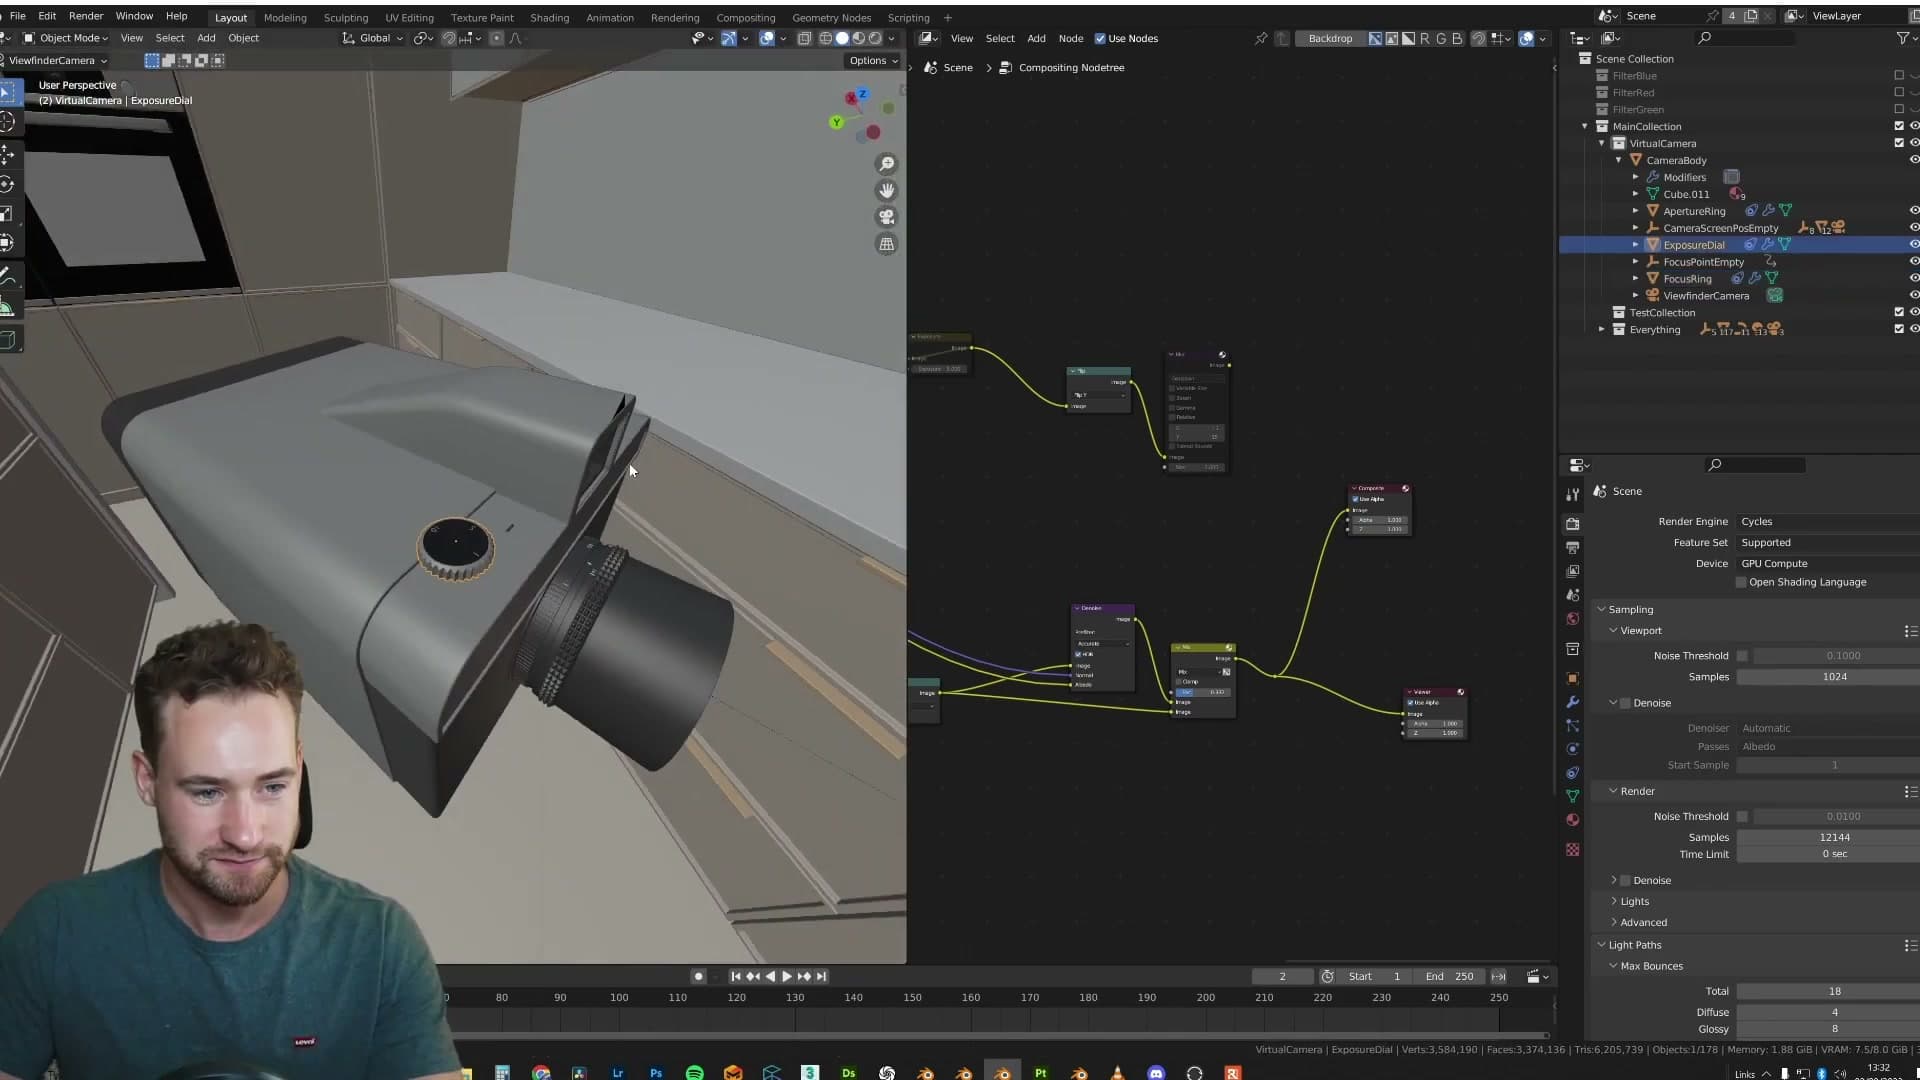This screenshot has height=1080, width=1920.
Task: Show red channel in backdrop
Action: tap(1425, 39)
